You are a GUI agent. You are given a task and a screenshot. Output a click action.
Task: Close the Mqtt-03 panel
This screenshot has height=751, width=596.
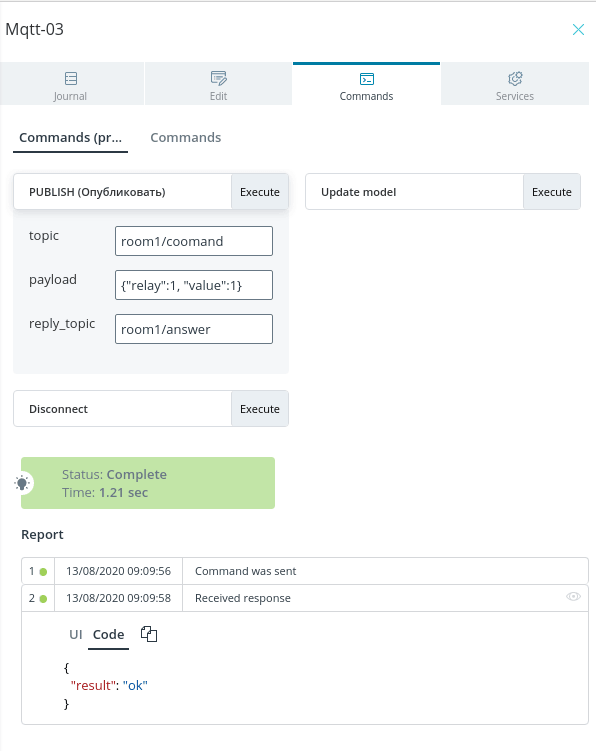[578, 30]
